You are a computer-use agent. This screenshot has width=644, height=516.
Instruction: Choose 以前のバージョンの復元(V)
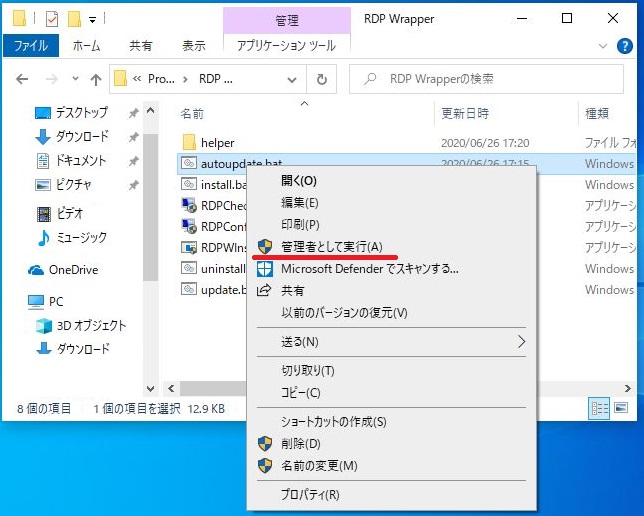click(x=391, y=313)
